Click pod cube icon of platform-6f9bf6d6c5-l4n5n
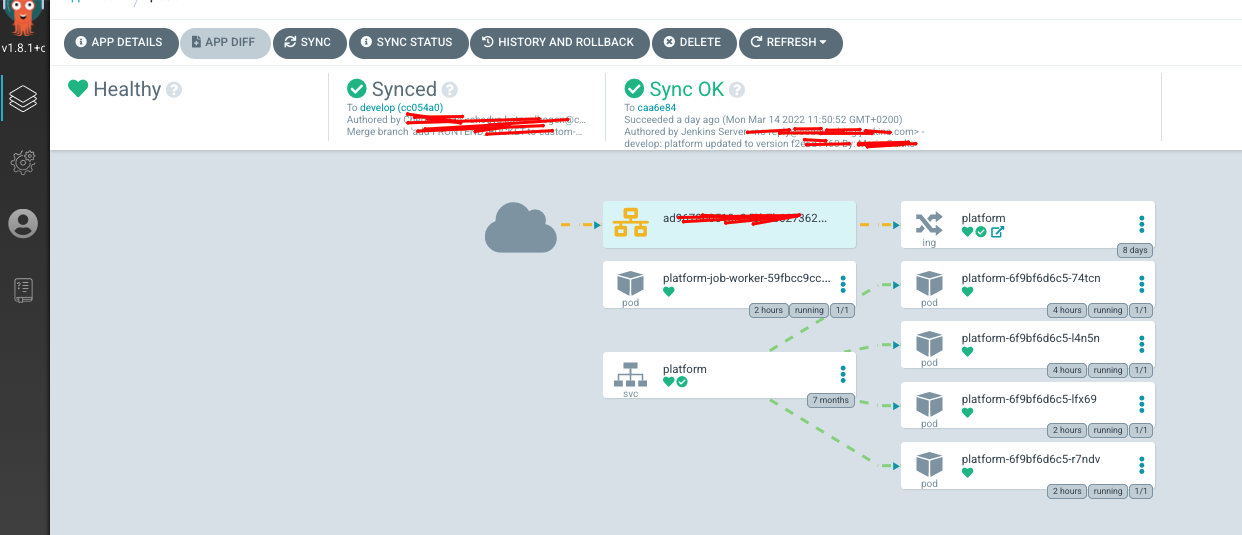Viewport: 1242px width, 535px height. [929, 343]
